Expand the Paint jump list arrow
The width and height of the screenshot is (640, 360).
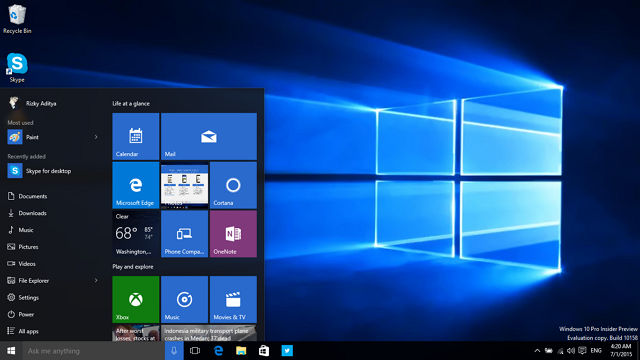tap(96, 137)
